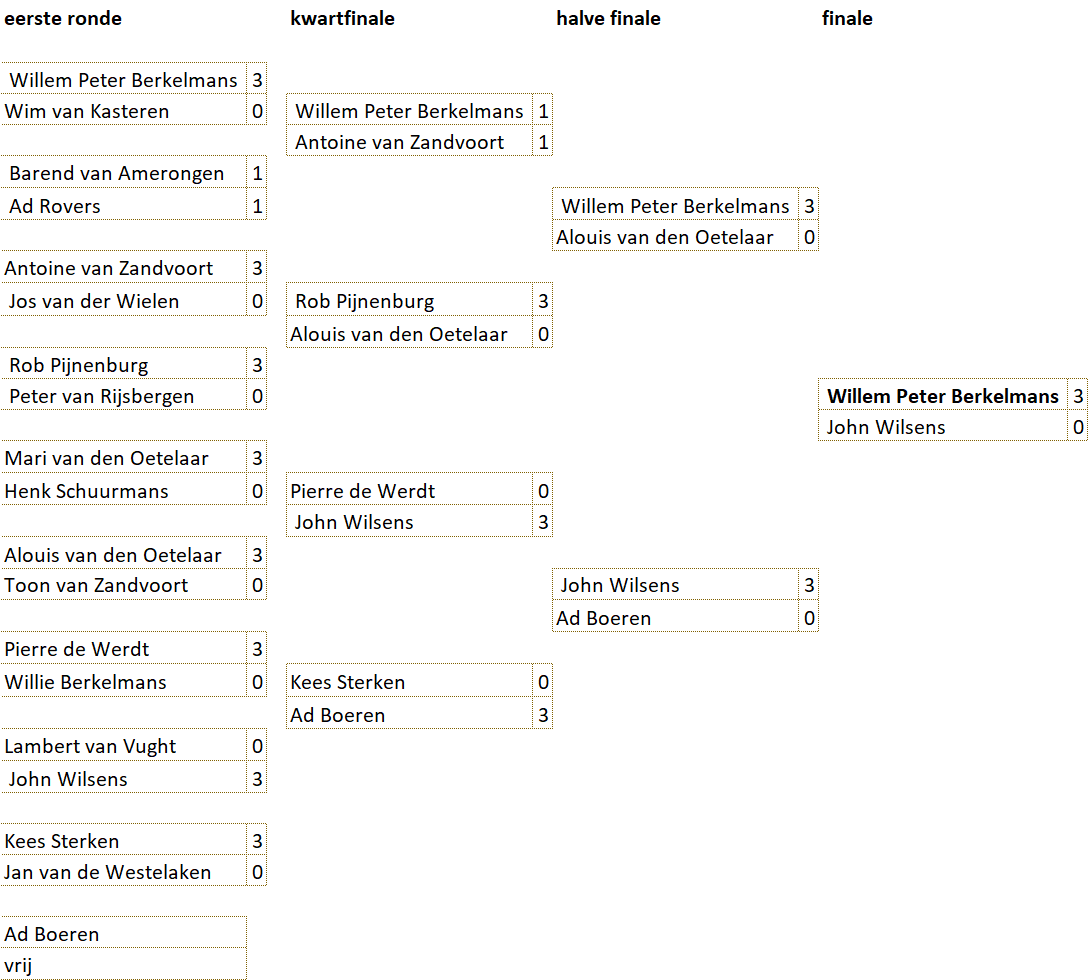Screen dimensions: 1088x980
Task: Select the Lambert van Vught cell
Action: point(90,746)
